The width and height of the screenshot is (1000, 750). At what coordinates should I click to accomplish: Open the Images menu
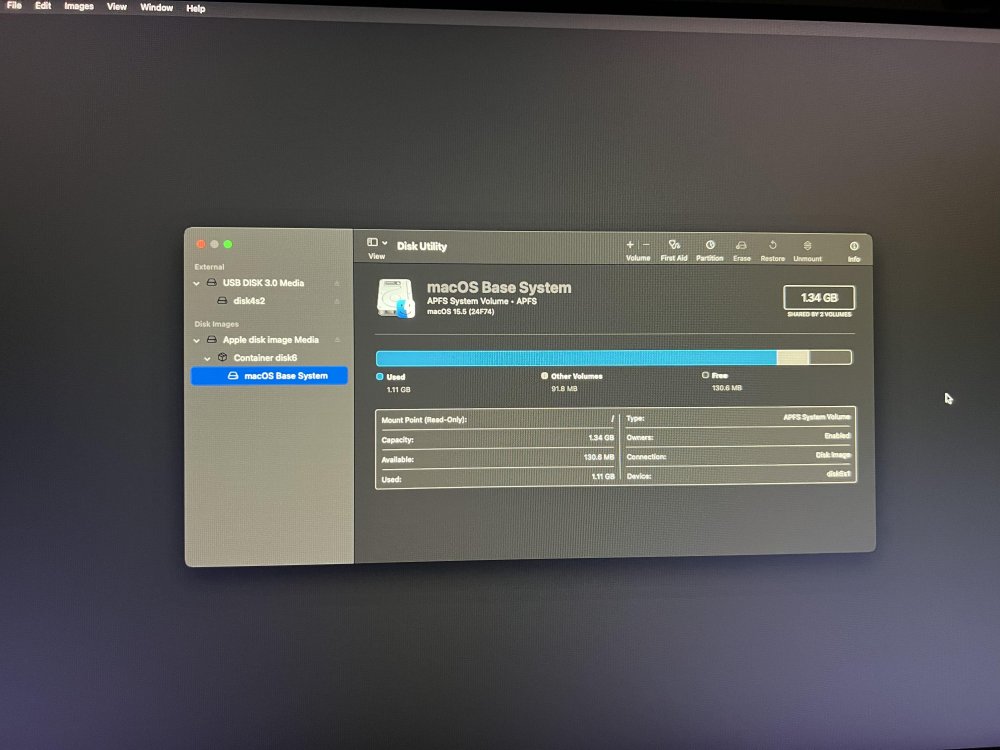[79, 6]
